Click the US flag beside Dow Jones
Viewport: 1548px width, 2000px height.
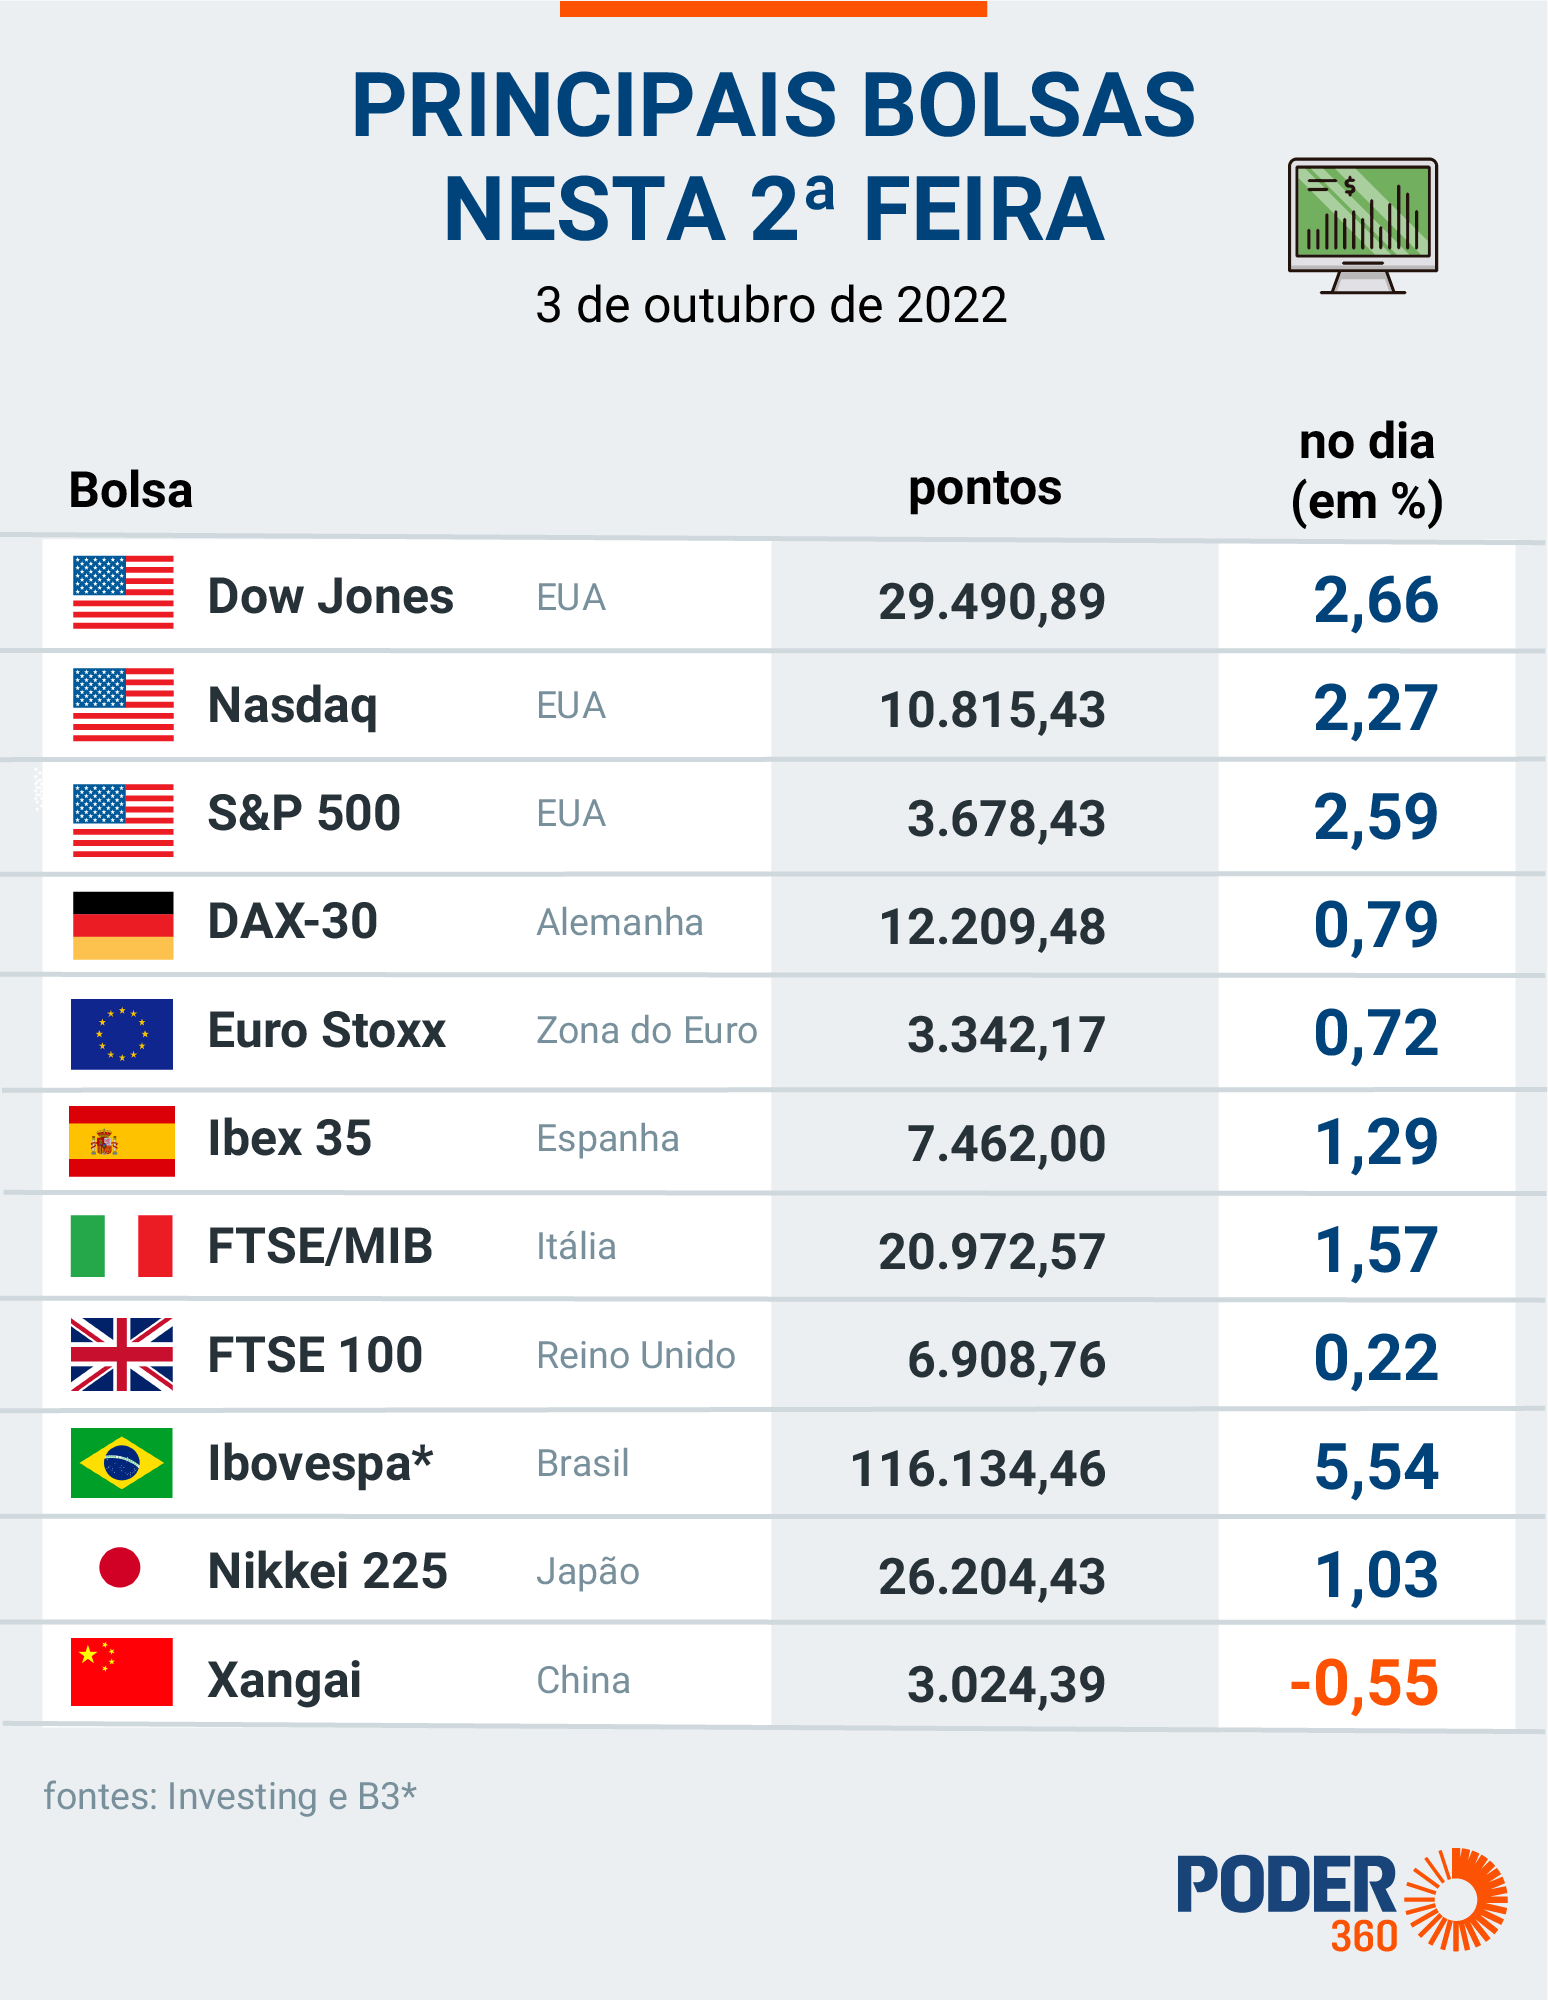tap(123, 592)
